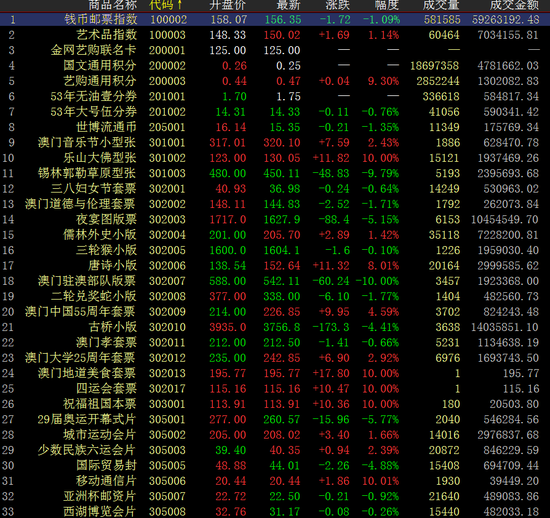The height and width of the screenshot is (518, 550).
Task: Click code 302003 in the table
Action: click(167, 220)
